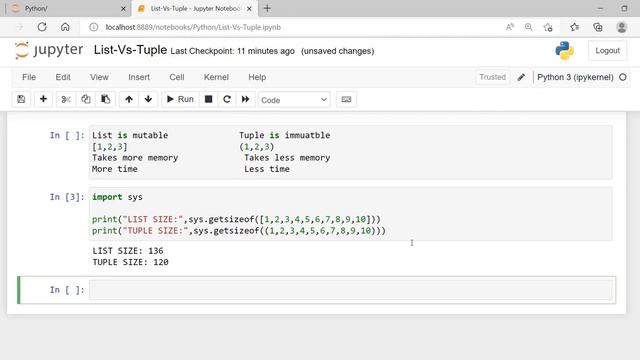640x360 pixels.
Task: Save the notebook with the floppy disk icon
Action: (21, 99)
